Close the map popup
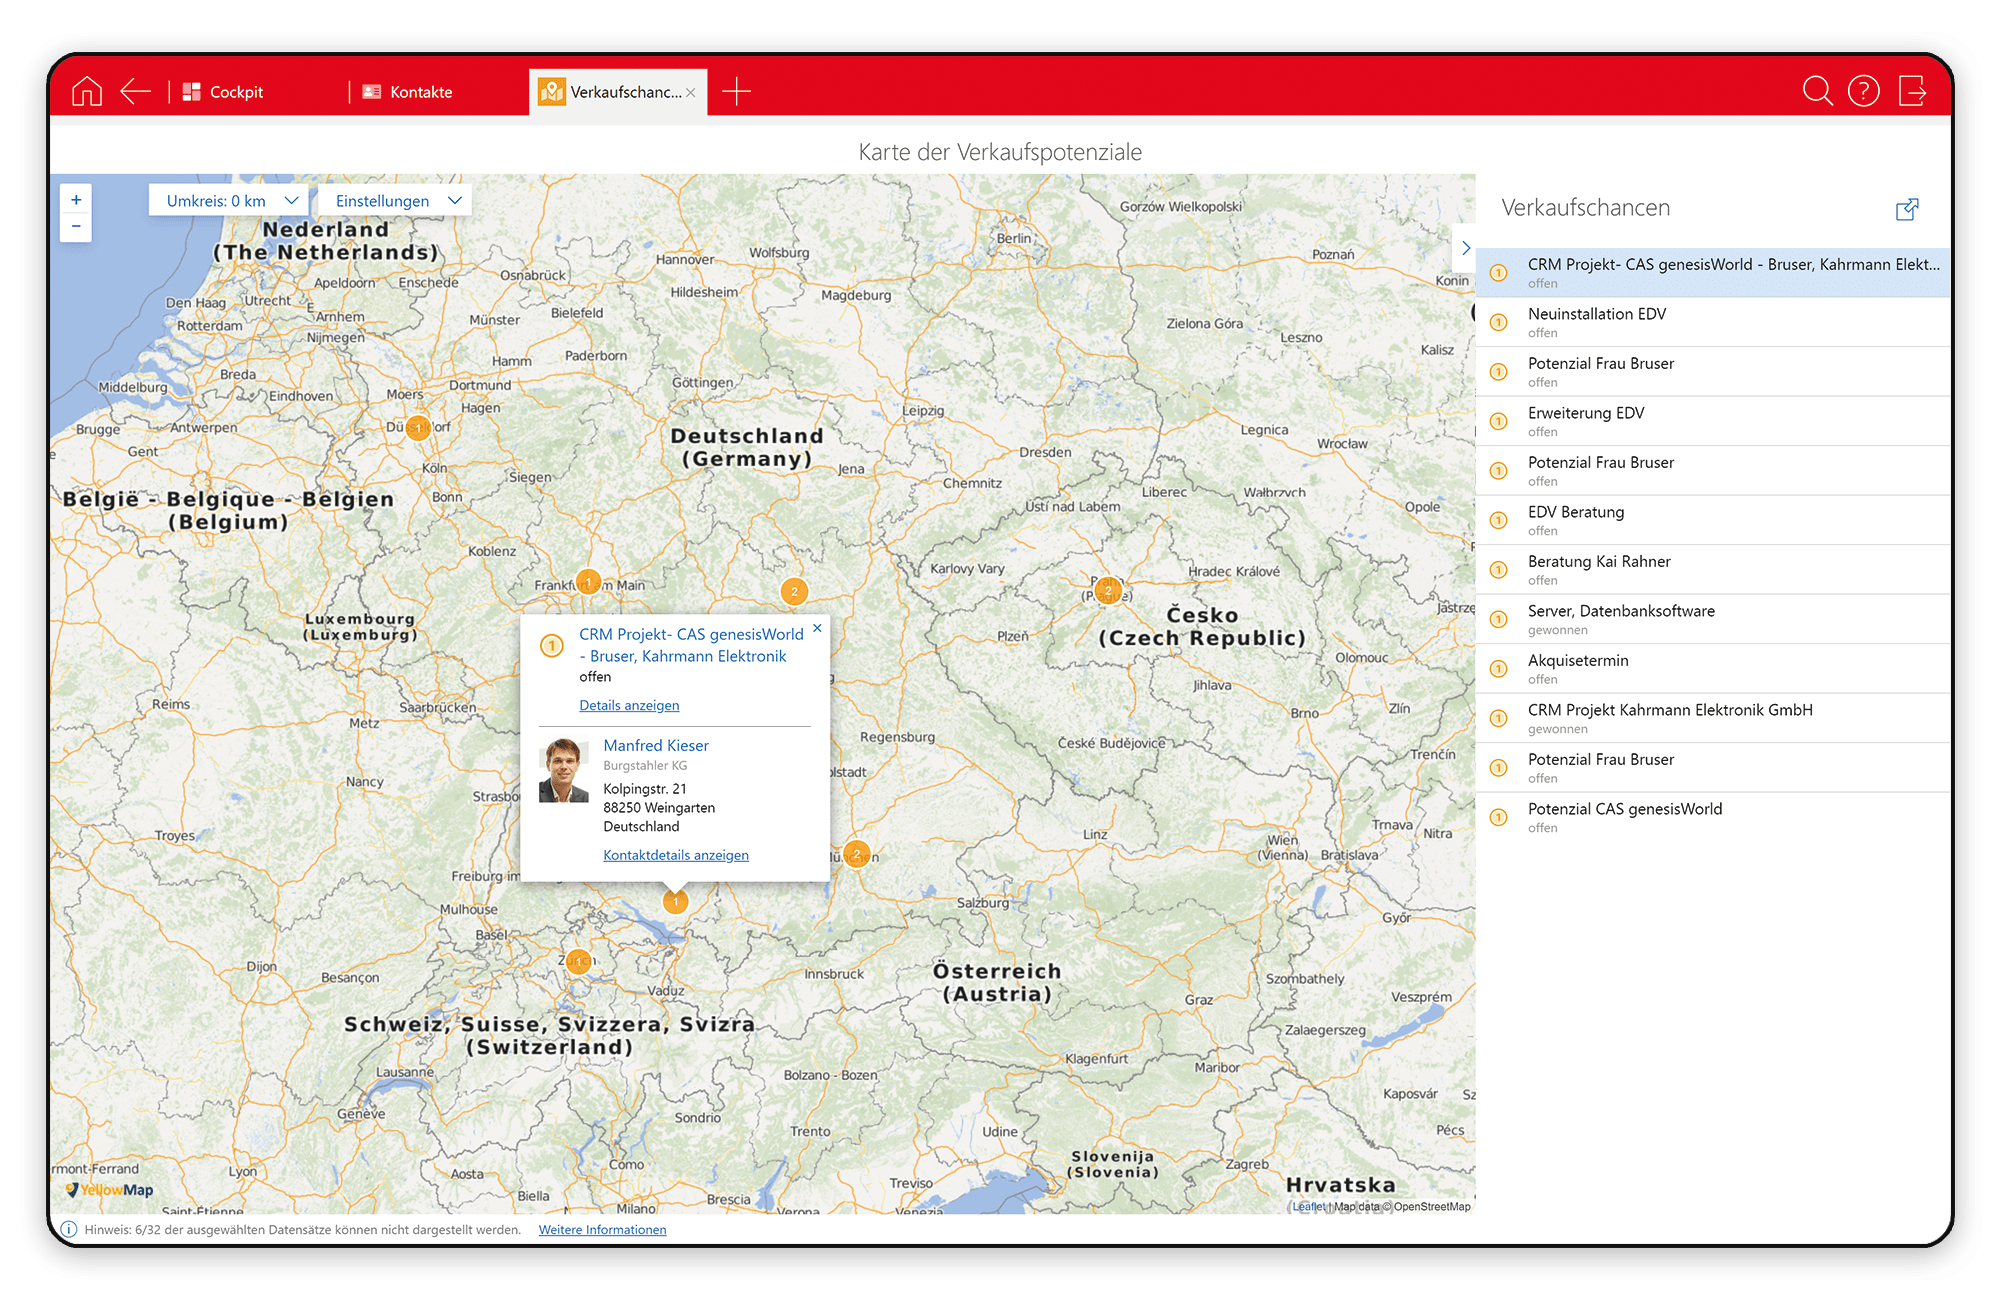 click(x=817, y=628)
